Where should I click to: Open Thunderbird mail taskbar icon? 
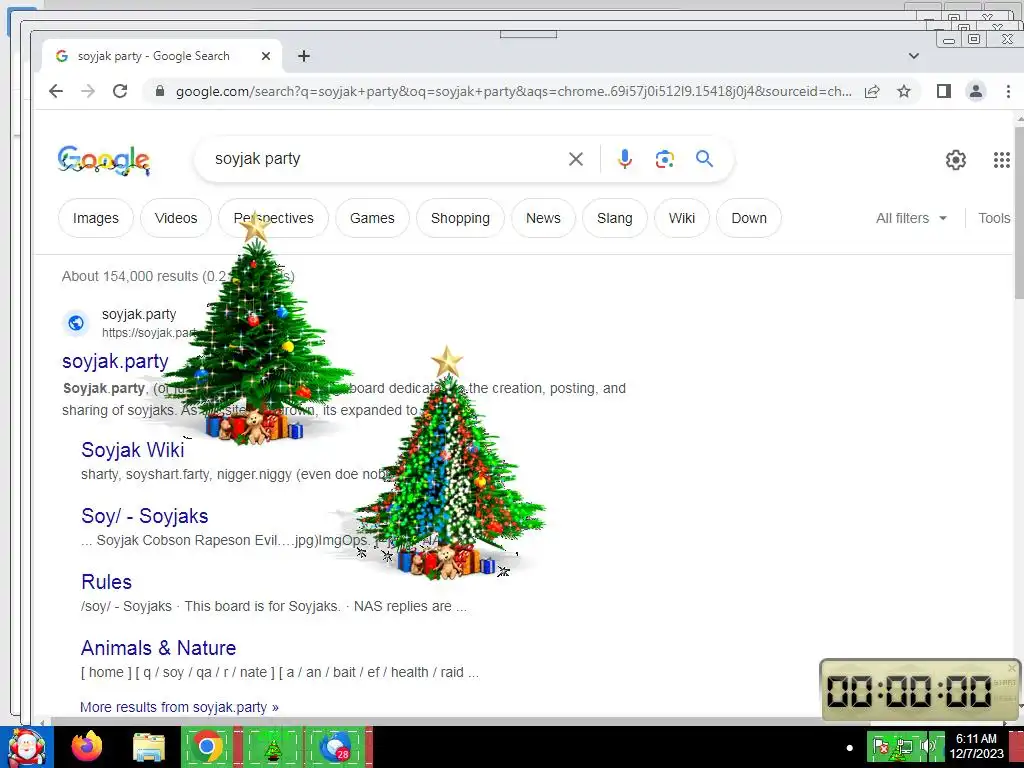pyautogui.click(x=336, y=747)
